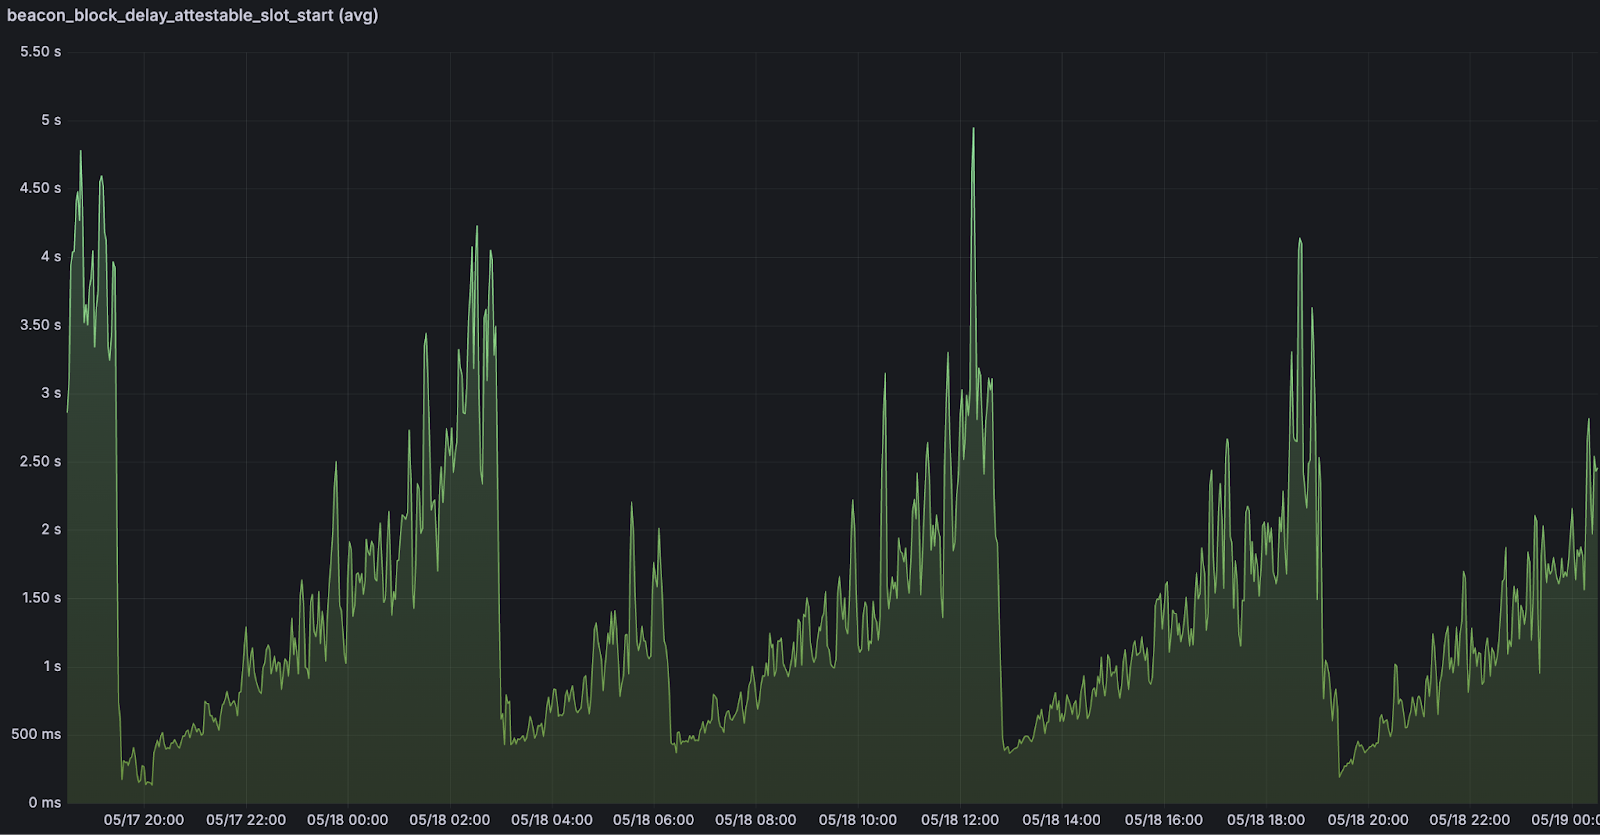Click the 0 ms y-axis label
This screenshot has height=835, width=1600.
44,802
